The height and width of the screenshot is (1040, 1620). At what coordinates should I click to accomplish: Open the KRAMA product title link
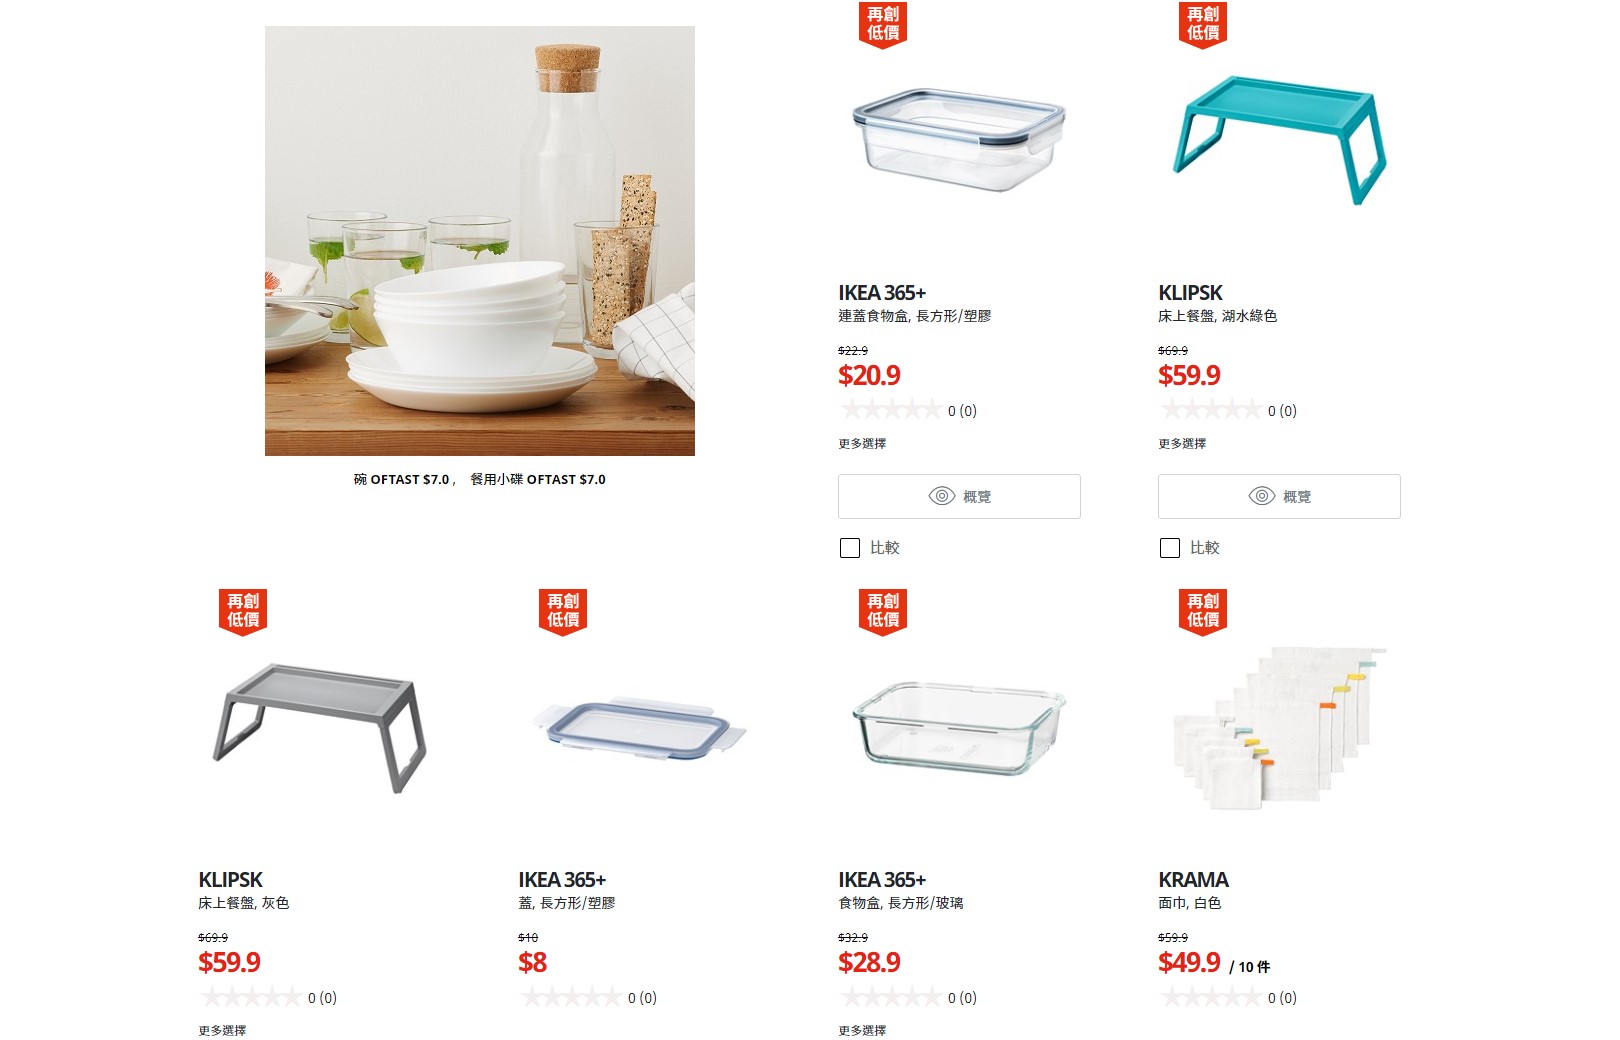tap(1193, 880)
